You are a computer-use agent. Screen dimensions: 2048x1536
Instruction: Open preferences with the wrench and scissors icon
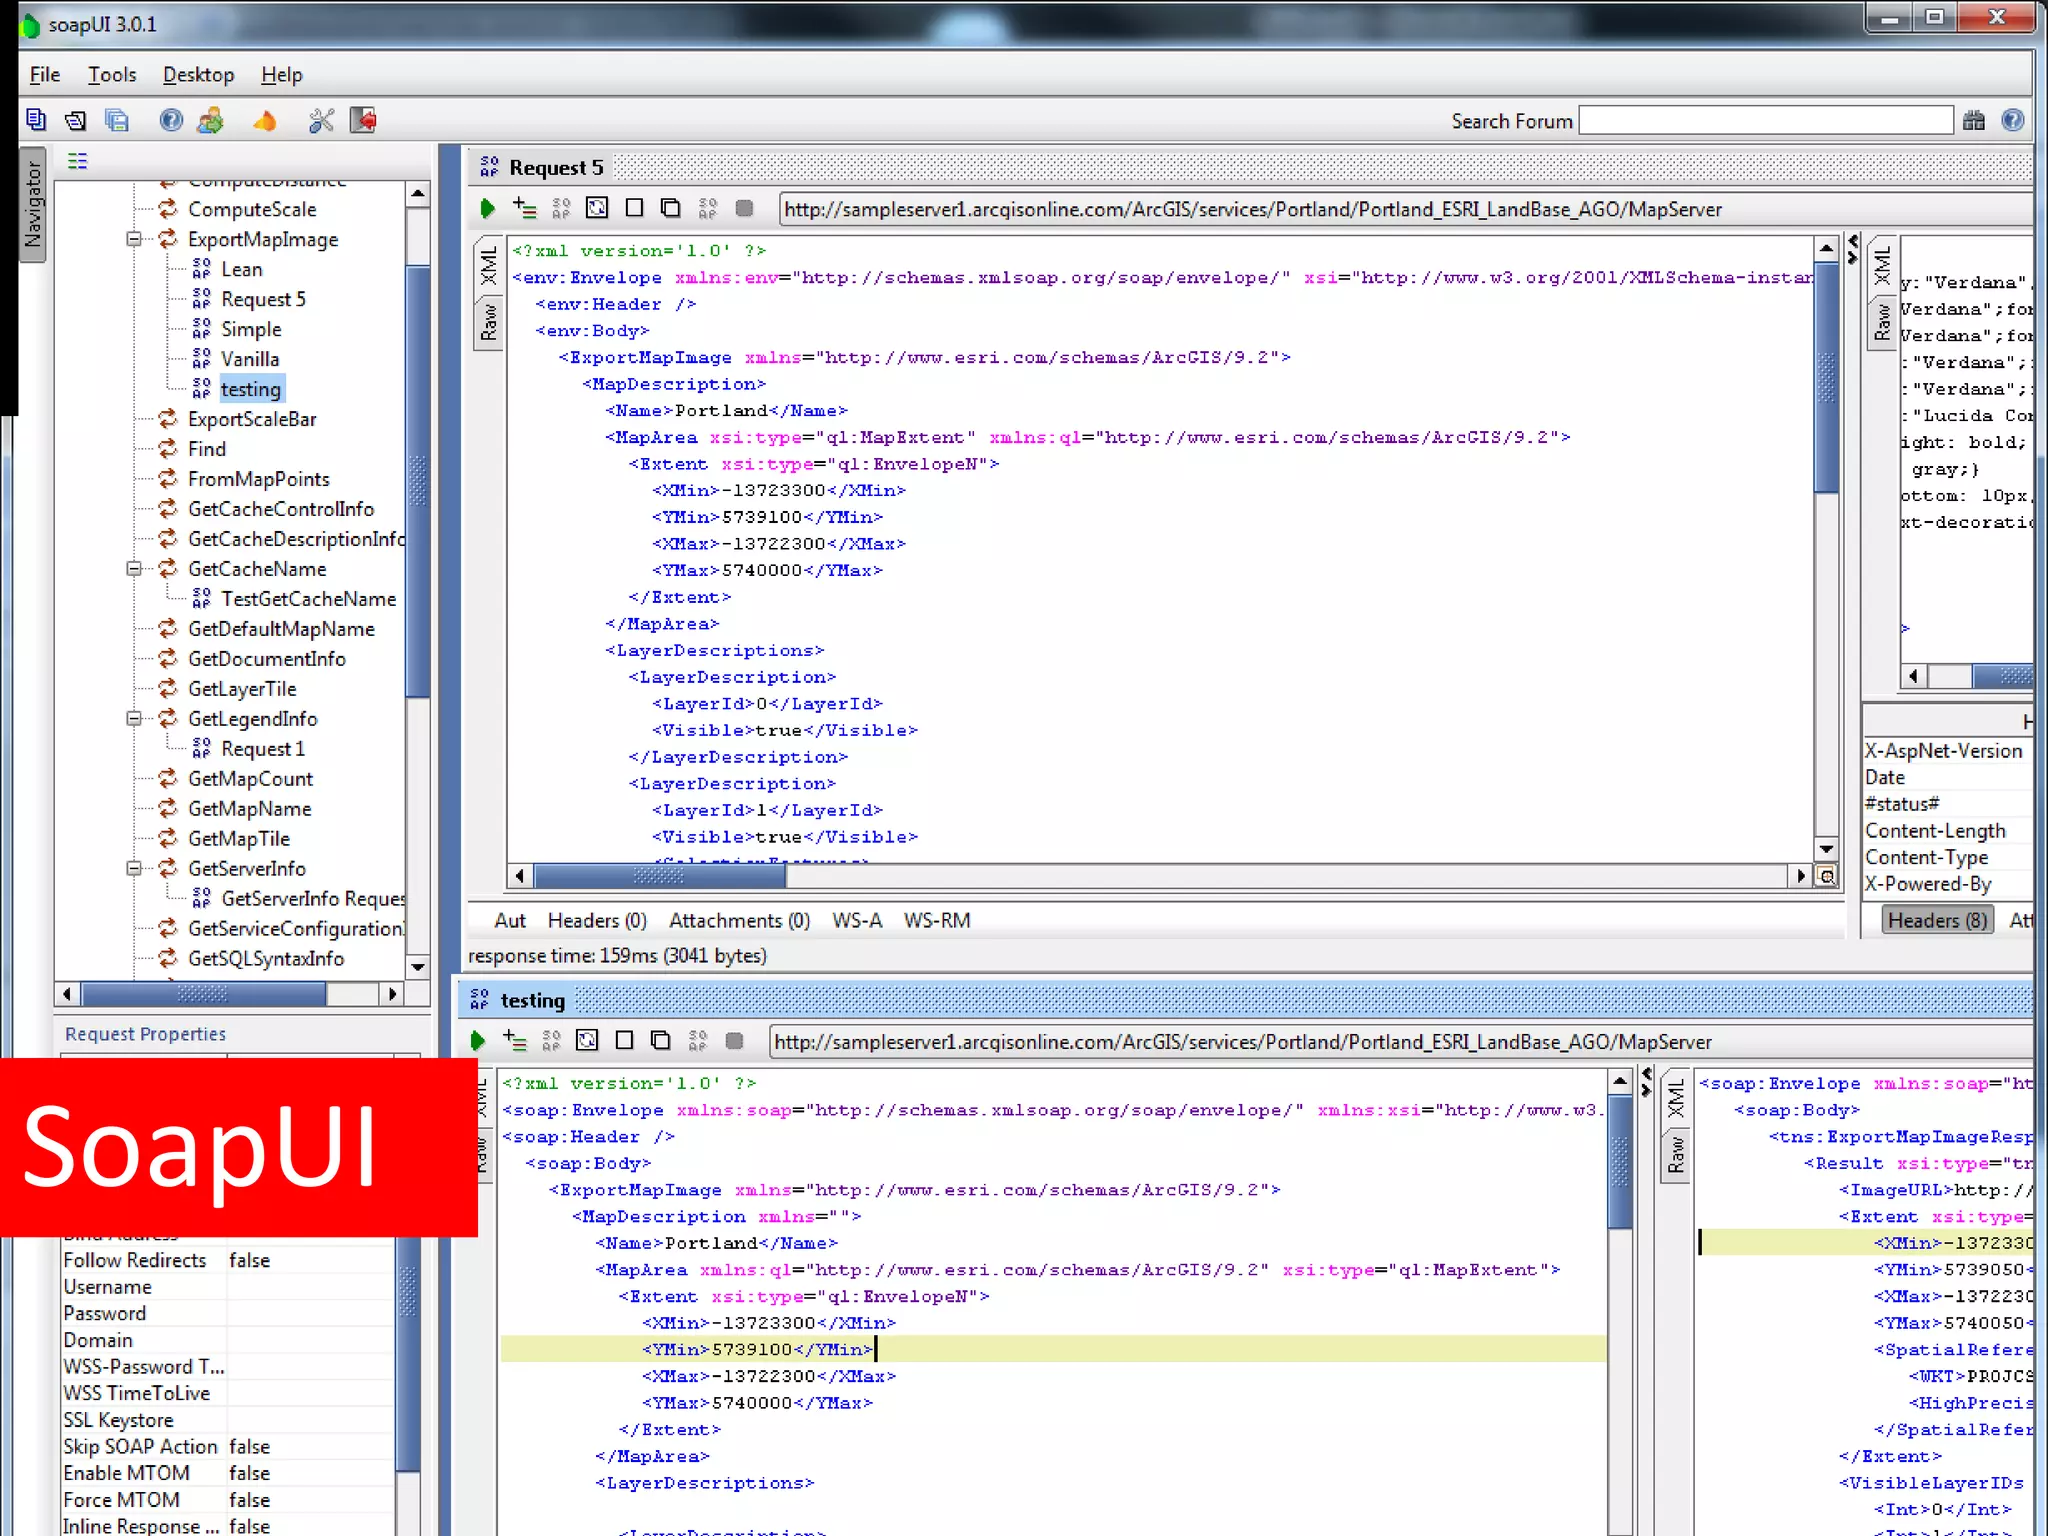click(321, 120)
